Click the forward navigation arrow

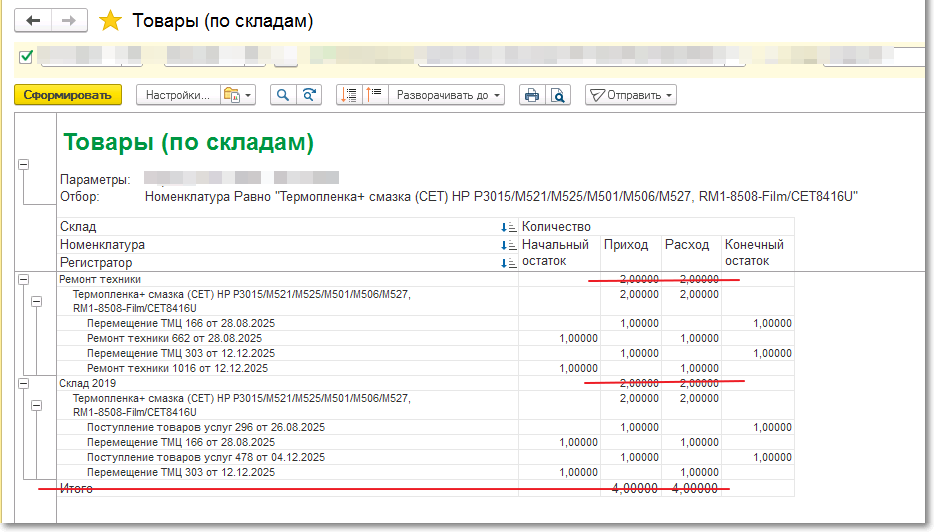pos(68,21)
